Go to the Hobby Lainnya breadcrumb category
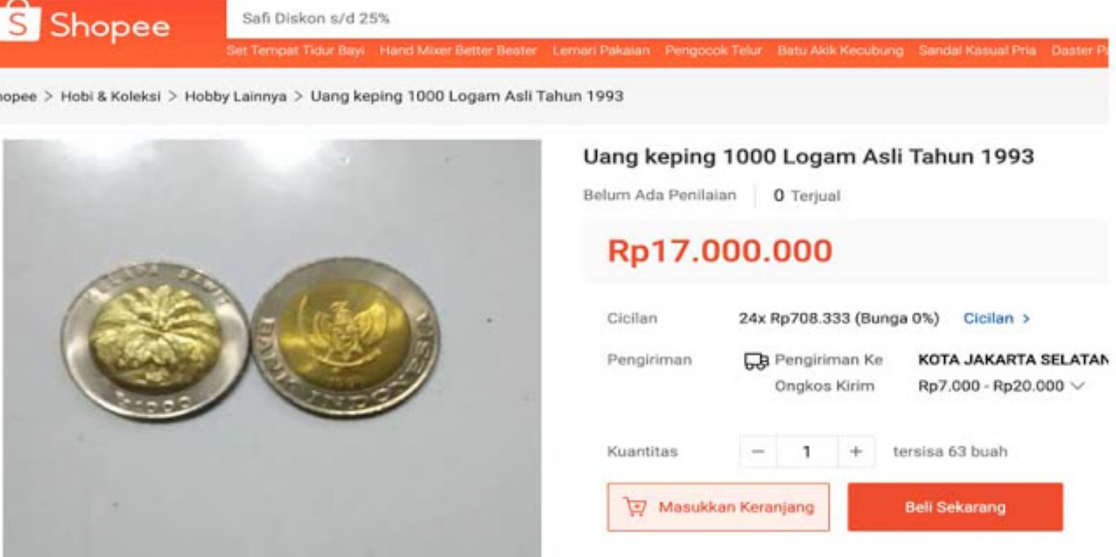Image resolution: width=1116 pixels, height=557 pixels. pos(236,96)
